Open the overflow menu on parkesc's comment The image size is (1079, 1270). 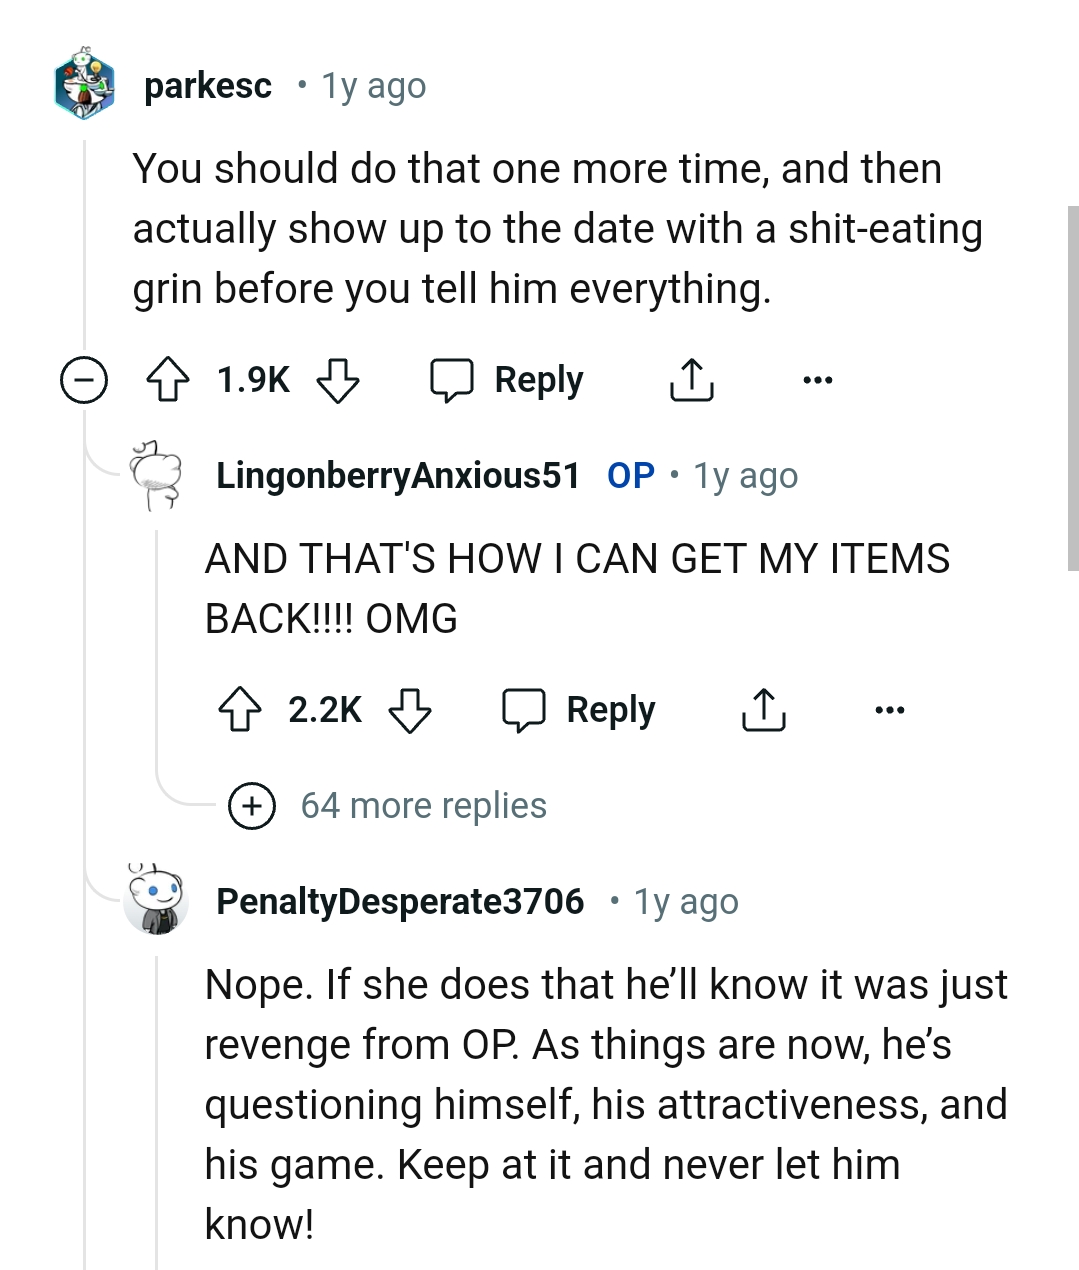pos(818,381)
